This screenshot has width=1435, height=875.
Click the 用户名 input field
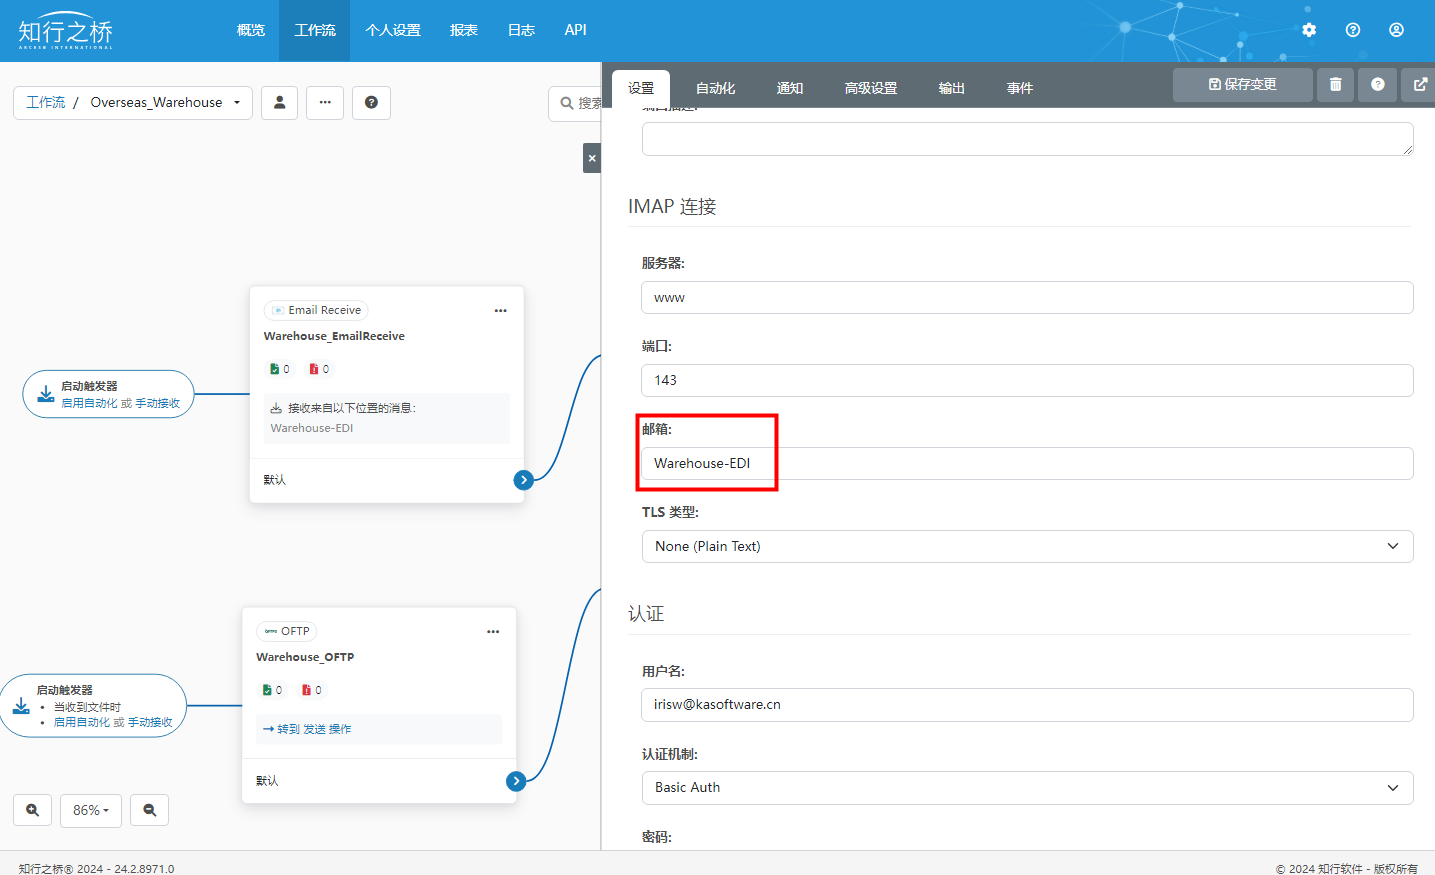[1027, 705]
